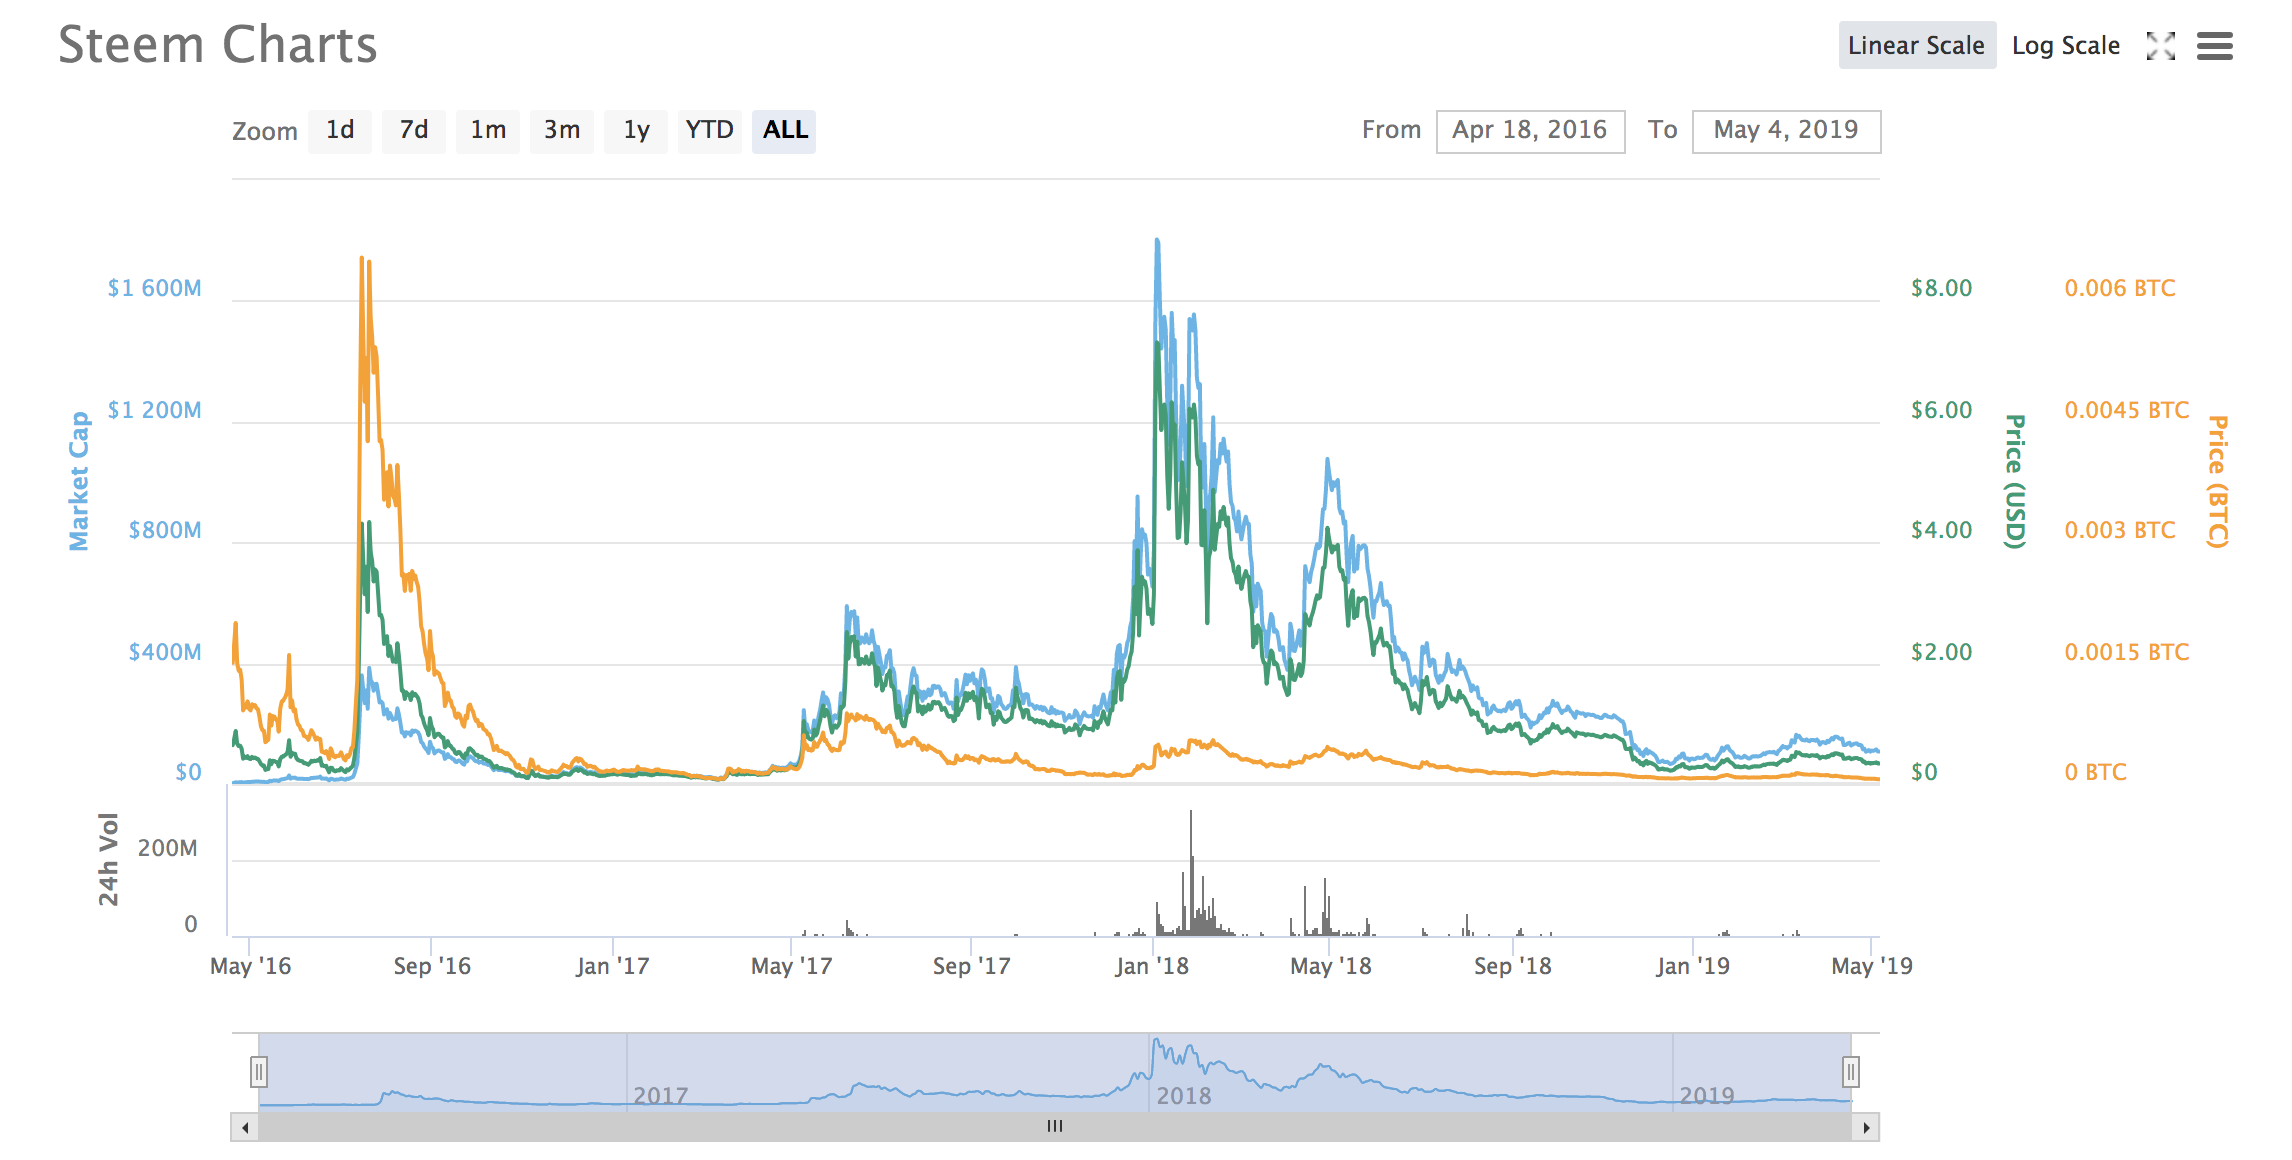Set zoom range to 1y
Image resolution: width=2292 pixels, height=1160 pixels.
coord(636,130)
